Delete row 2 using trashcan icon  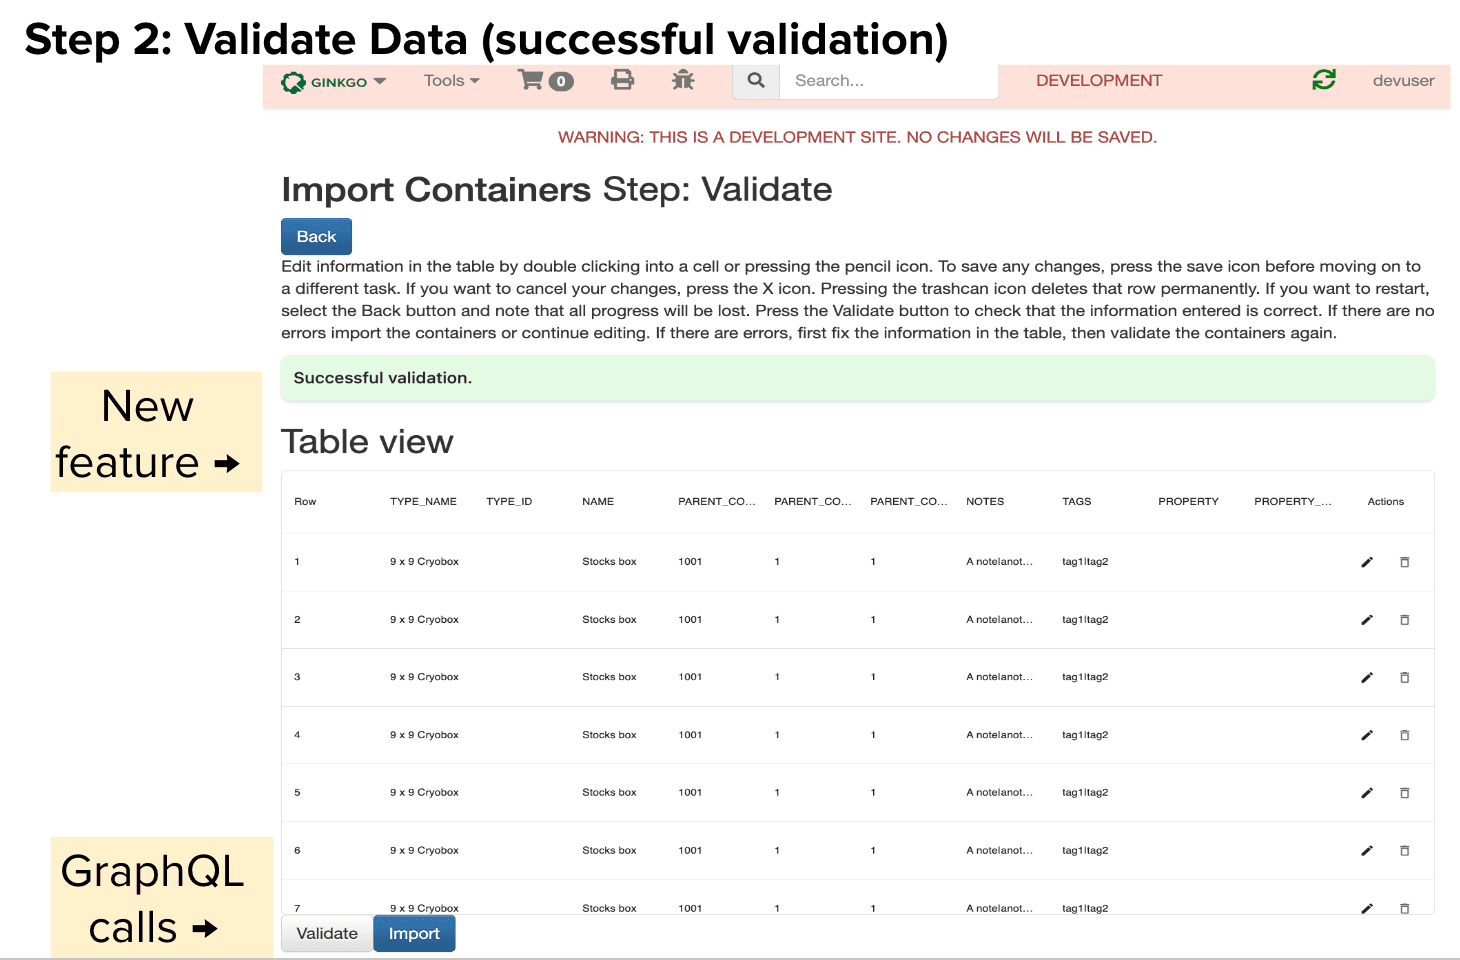coord(1404,620)
